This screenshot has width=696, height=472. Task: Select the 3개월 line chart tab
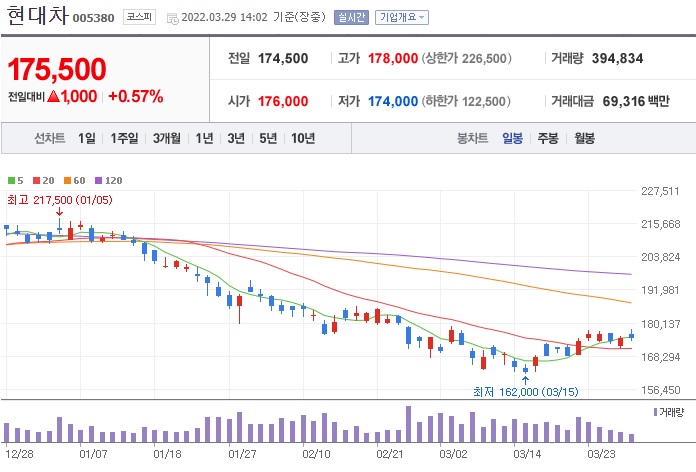(x=167, y=138)
